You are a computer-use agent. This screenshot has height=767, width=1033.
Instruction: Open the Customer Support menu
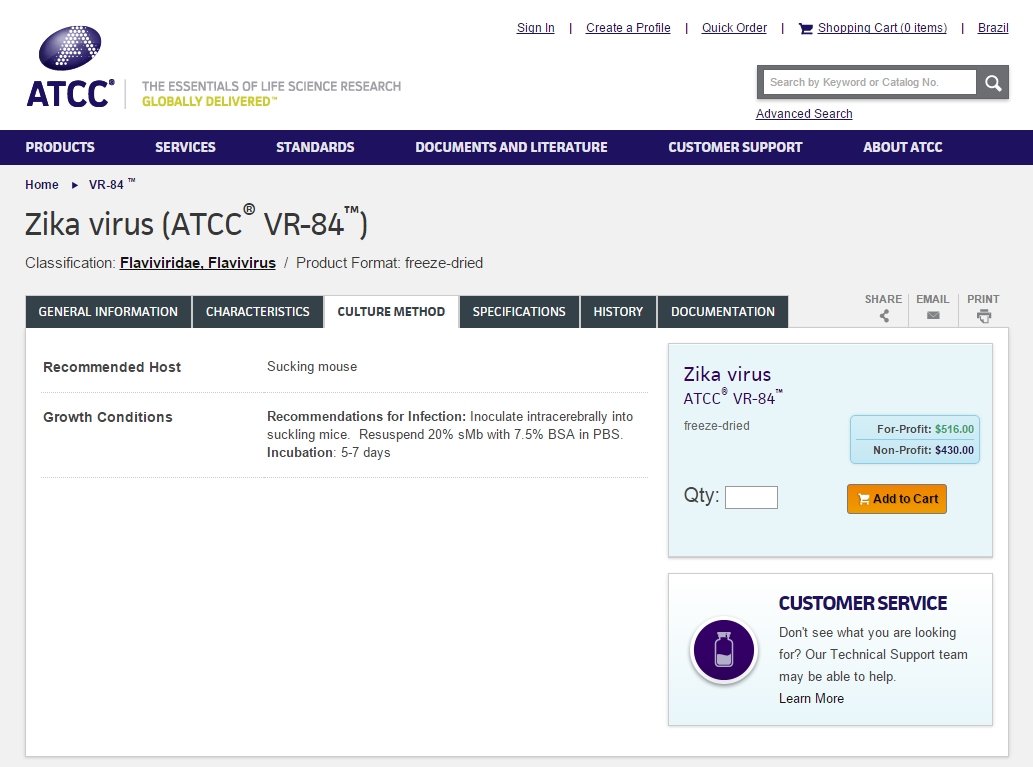[x=735, y=148]
